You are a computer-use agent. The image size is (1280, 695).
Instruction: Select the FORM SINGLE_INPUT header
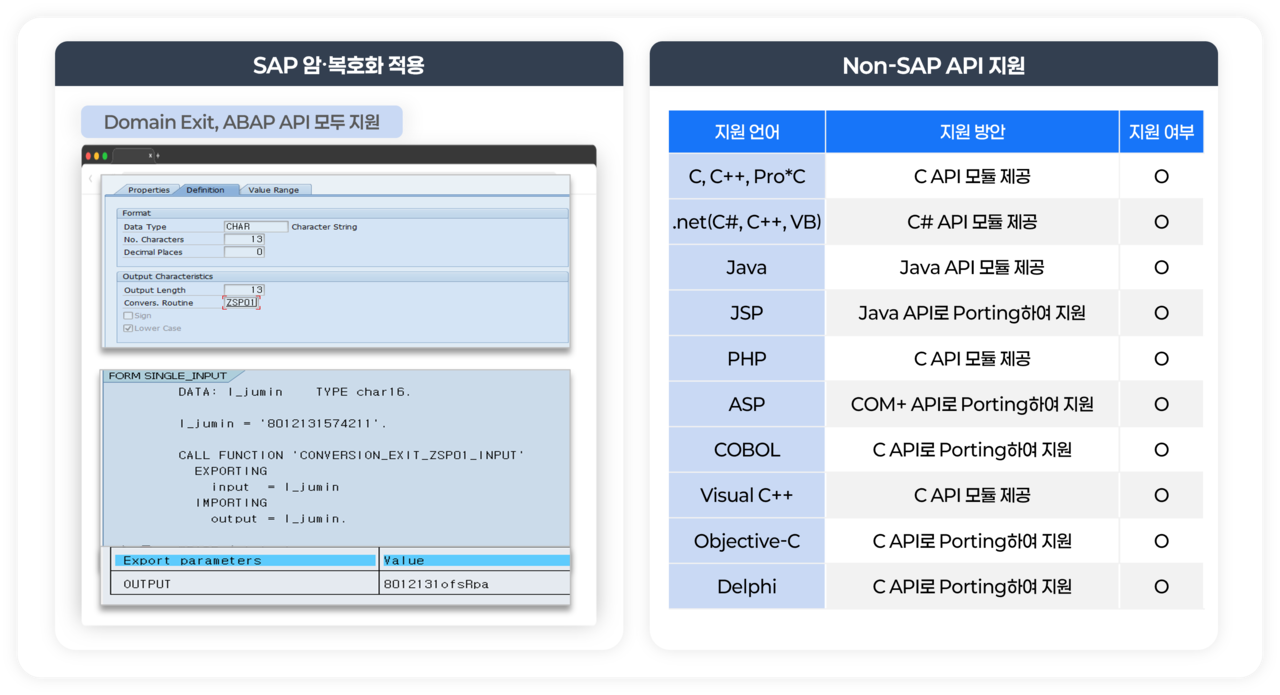[x=167, y=376]
